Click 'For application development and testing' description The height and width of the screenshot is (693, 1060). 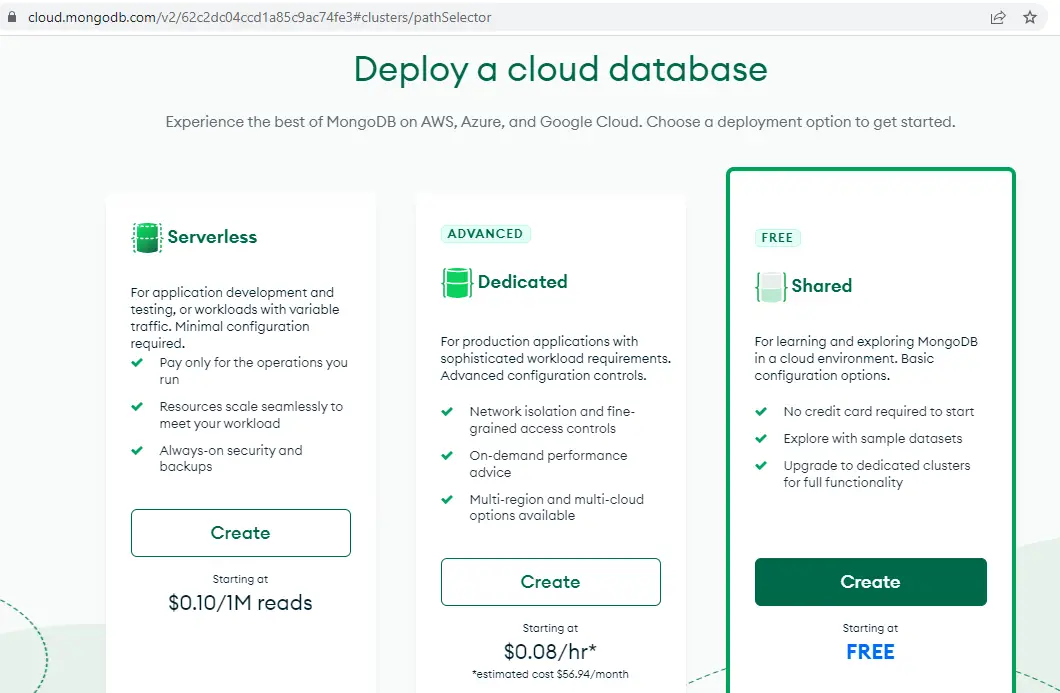click(x=235, y=318)
